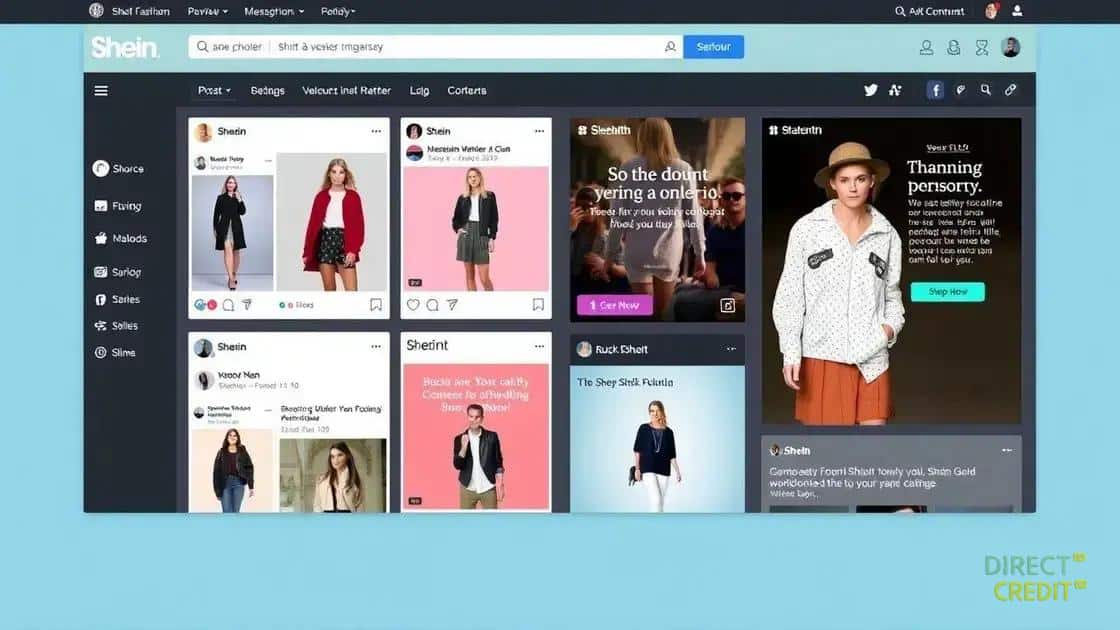
Task: Select the Lolg tab
Action: [x=419, y=91]
